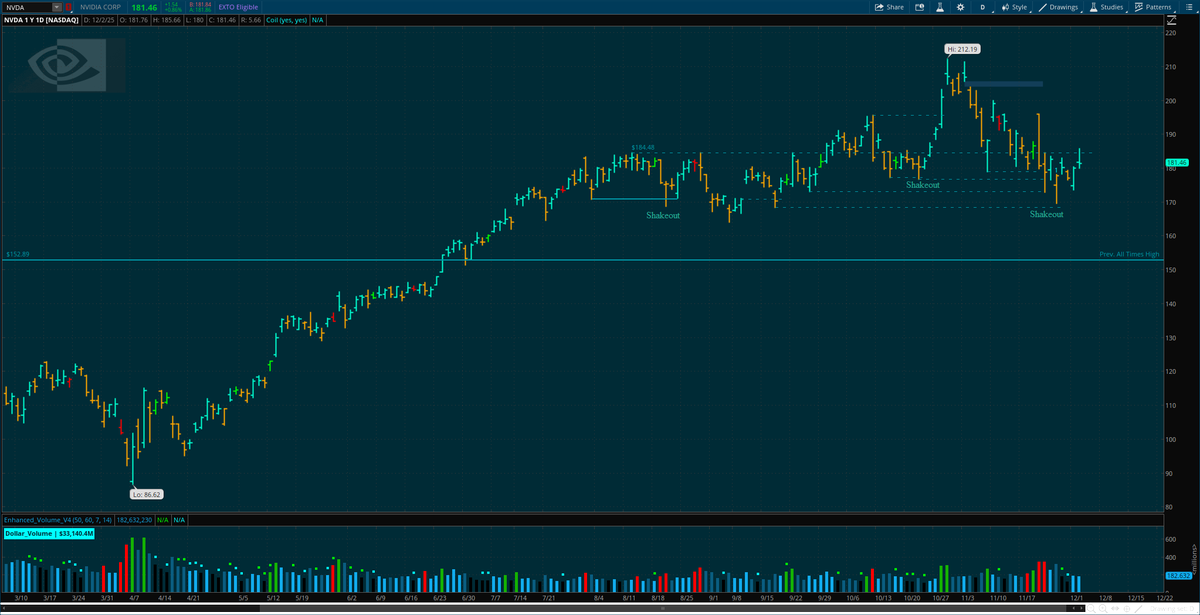Click the EXTO Eligible link

point(237,7)
